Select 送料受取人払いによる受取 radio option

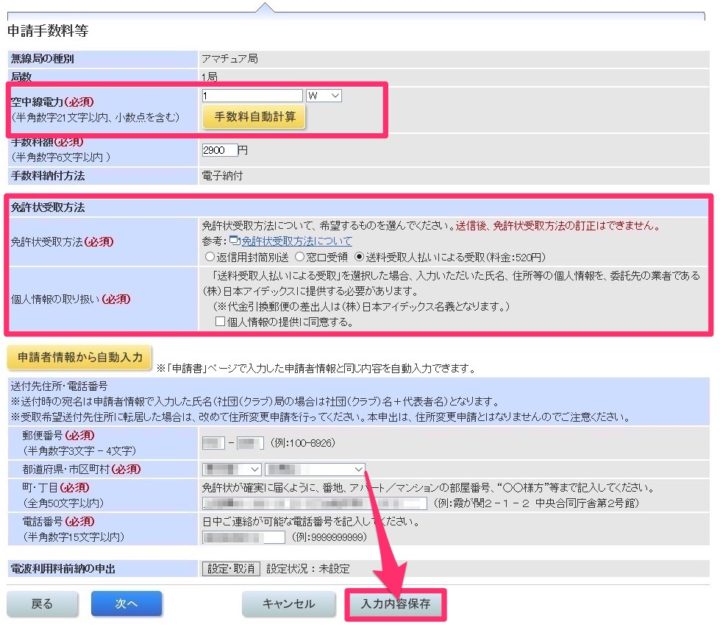(360, 256)
